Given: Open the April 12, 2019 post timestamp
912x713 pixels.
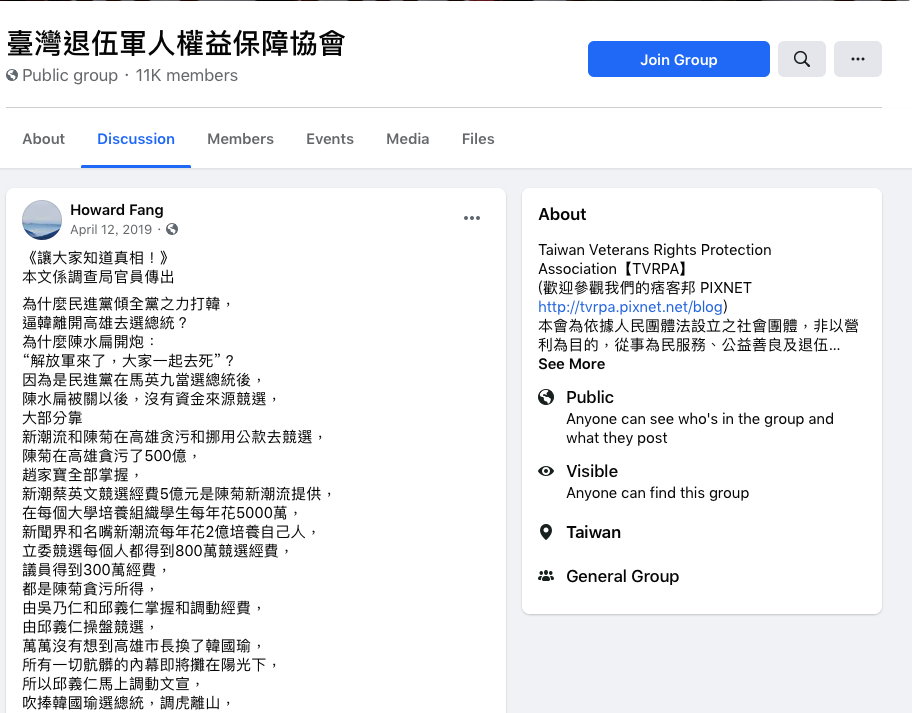Looking at the screenshot, I should [111, 230].
